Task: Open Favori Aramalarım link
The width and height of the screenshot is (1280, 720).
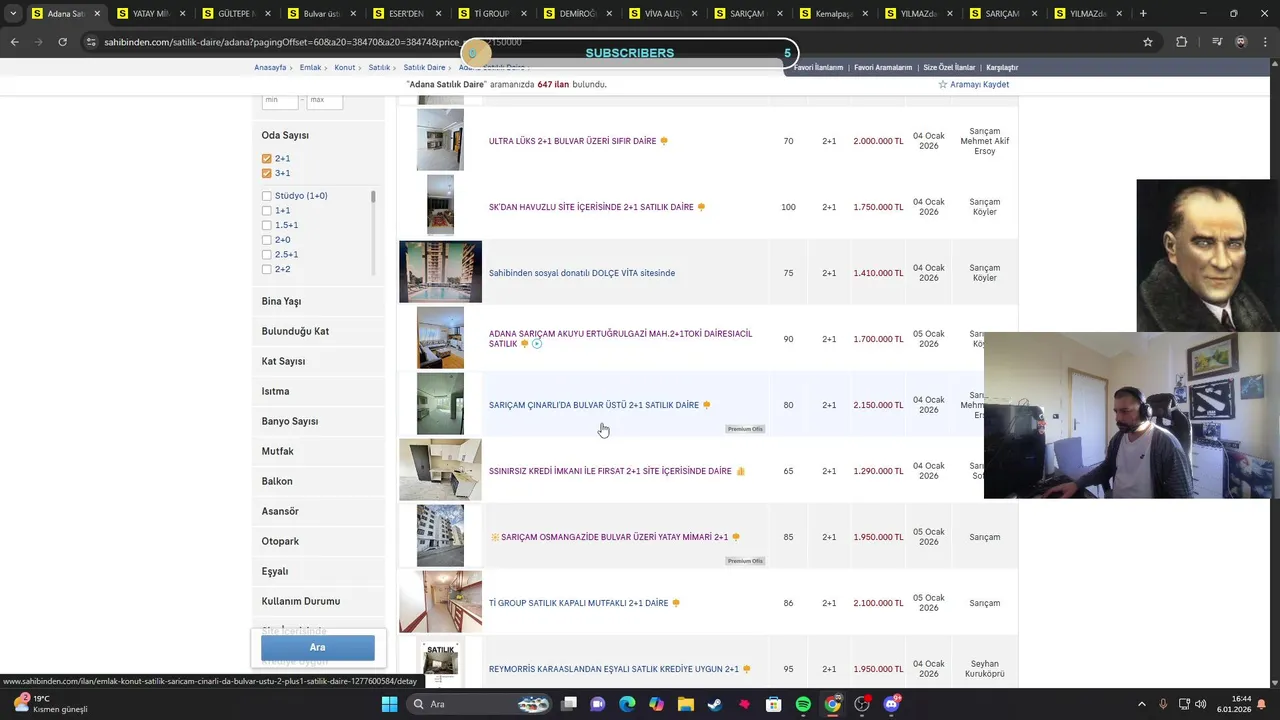Action: [883, 68]
